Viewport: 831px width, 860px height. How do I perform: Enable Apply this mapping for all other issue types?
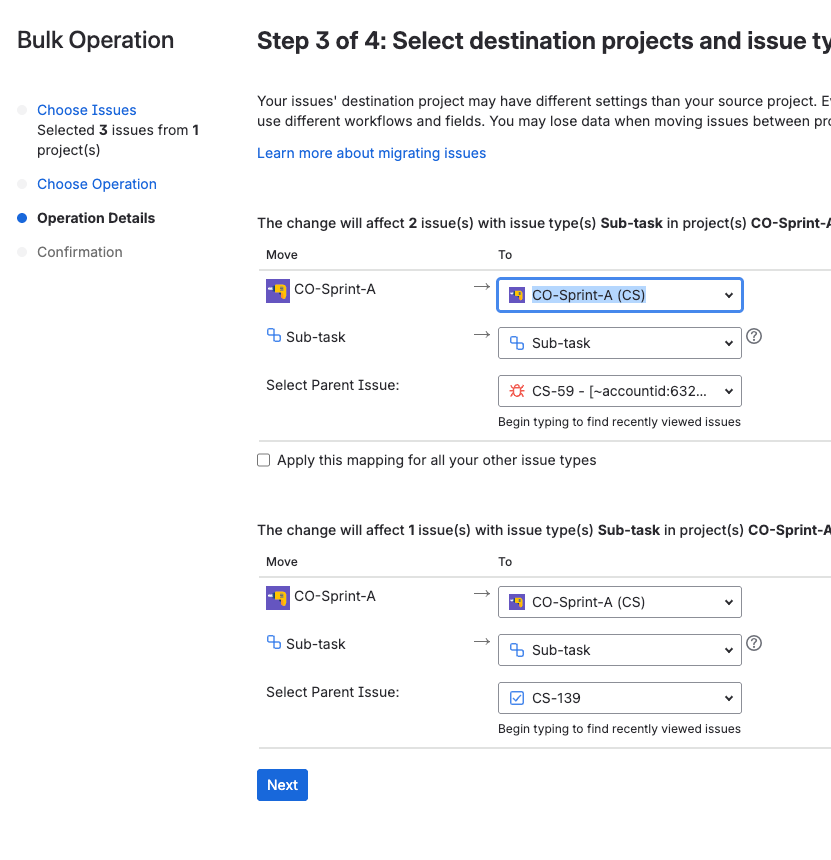[x=264, y=461]
